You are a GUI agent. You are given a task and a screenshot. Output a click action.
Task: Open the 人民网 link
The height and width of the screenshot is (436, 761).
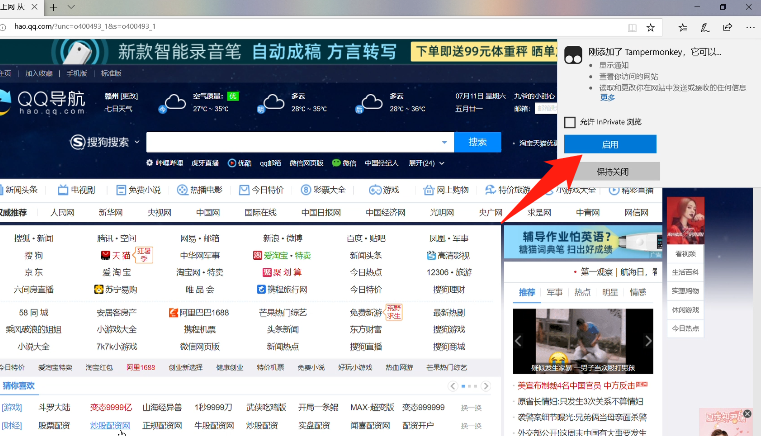[x=63, y=213]
